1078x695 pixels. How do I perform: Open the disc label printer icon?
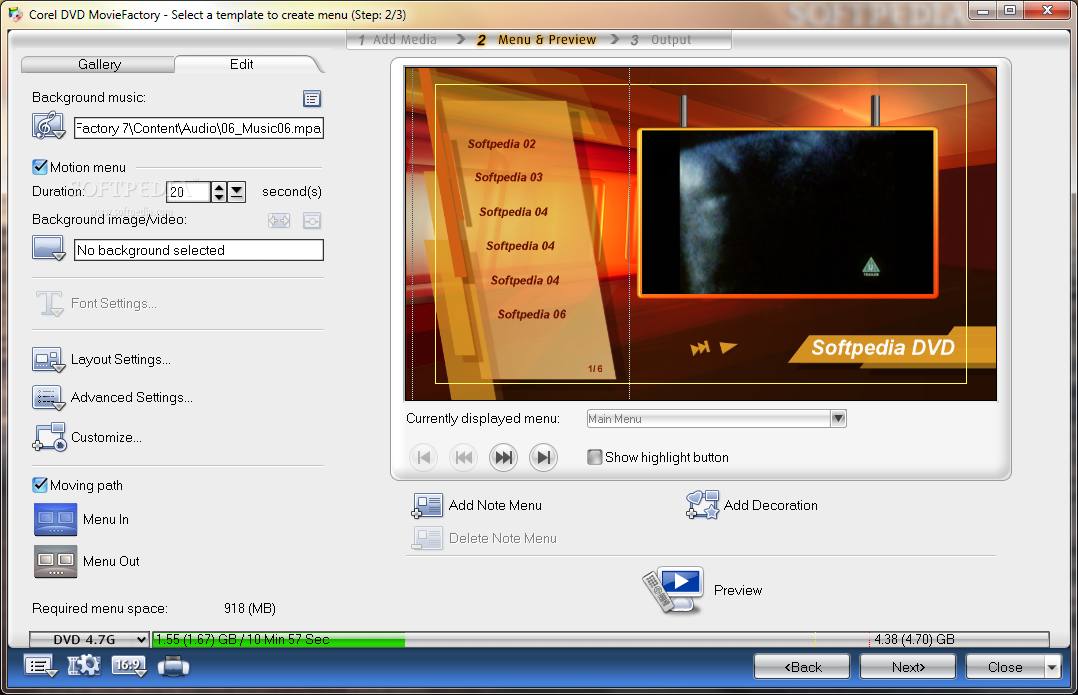pyautogui.click(x=173, y=666)
